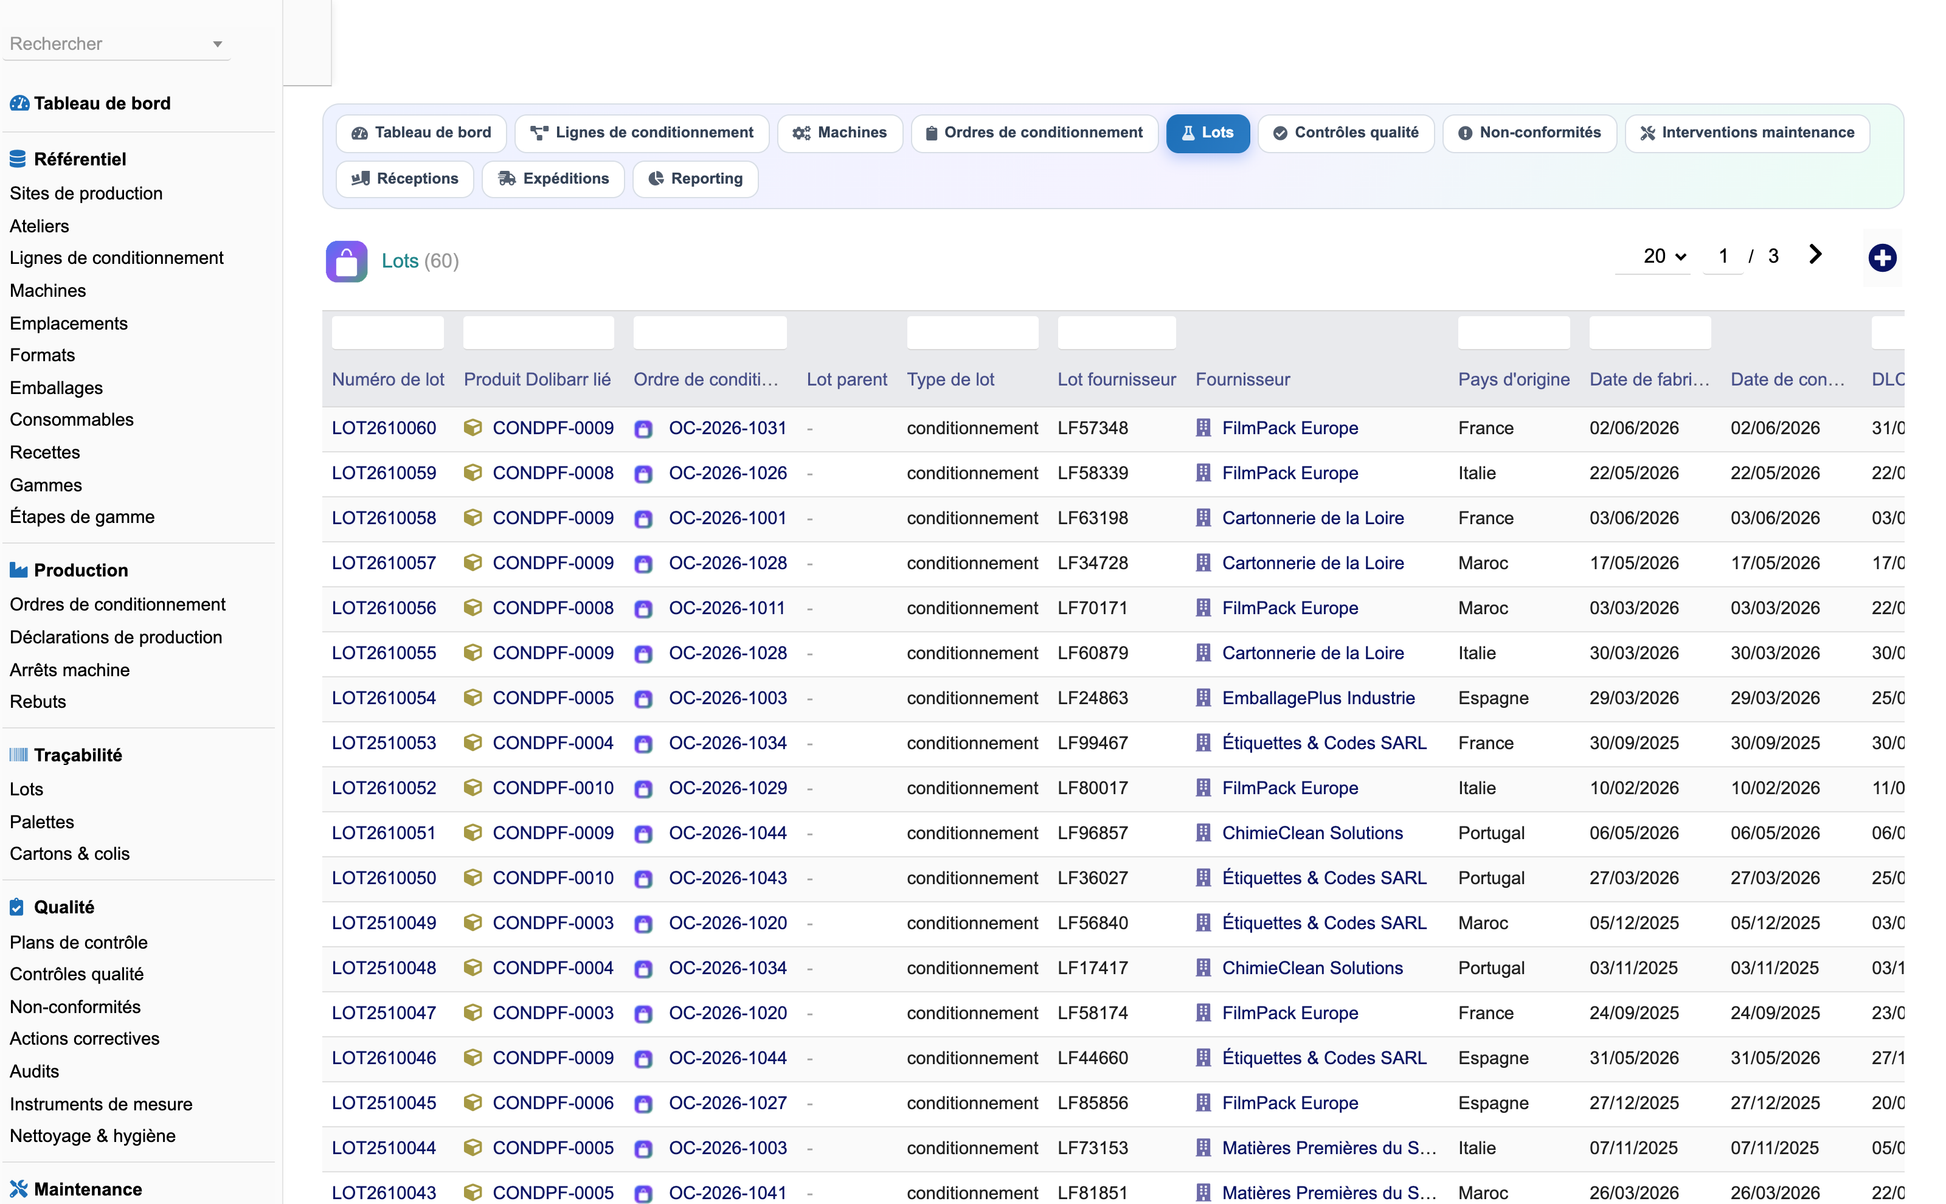Open the Reporting tab

695,179
